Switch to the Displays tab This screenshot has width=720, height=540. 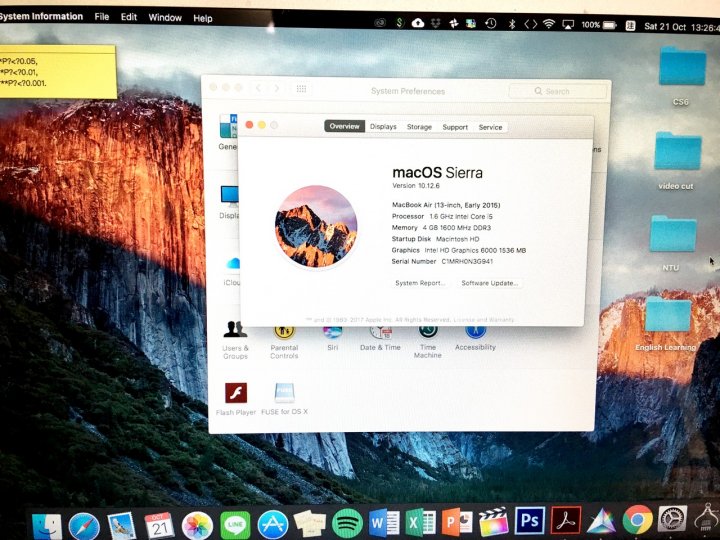[383, 127]
